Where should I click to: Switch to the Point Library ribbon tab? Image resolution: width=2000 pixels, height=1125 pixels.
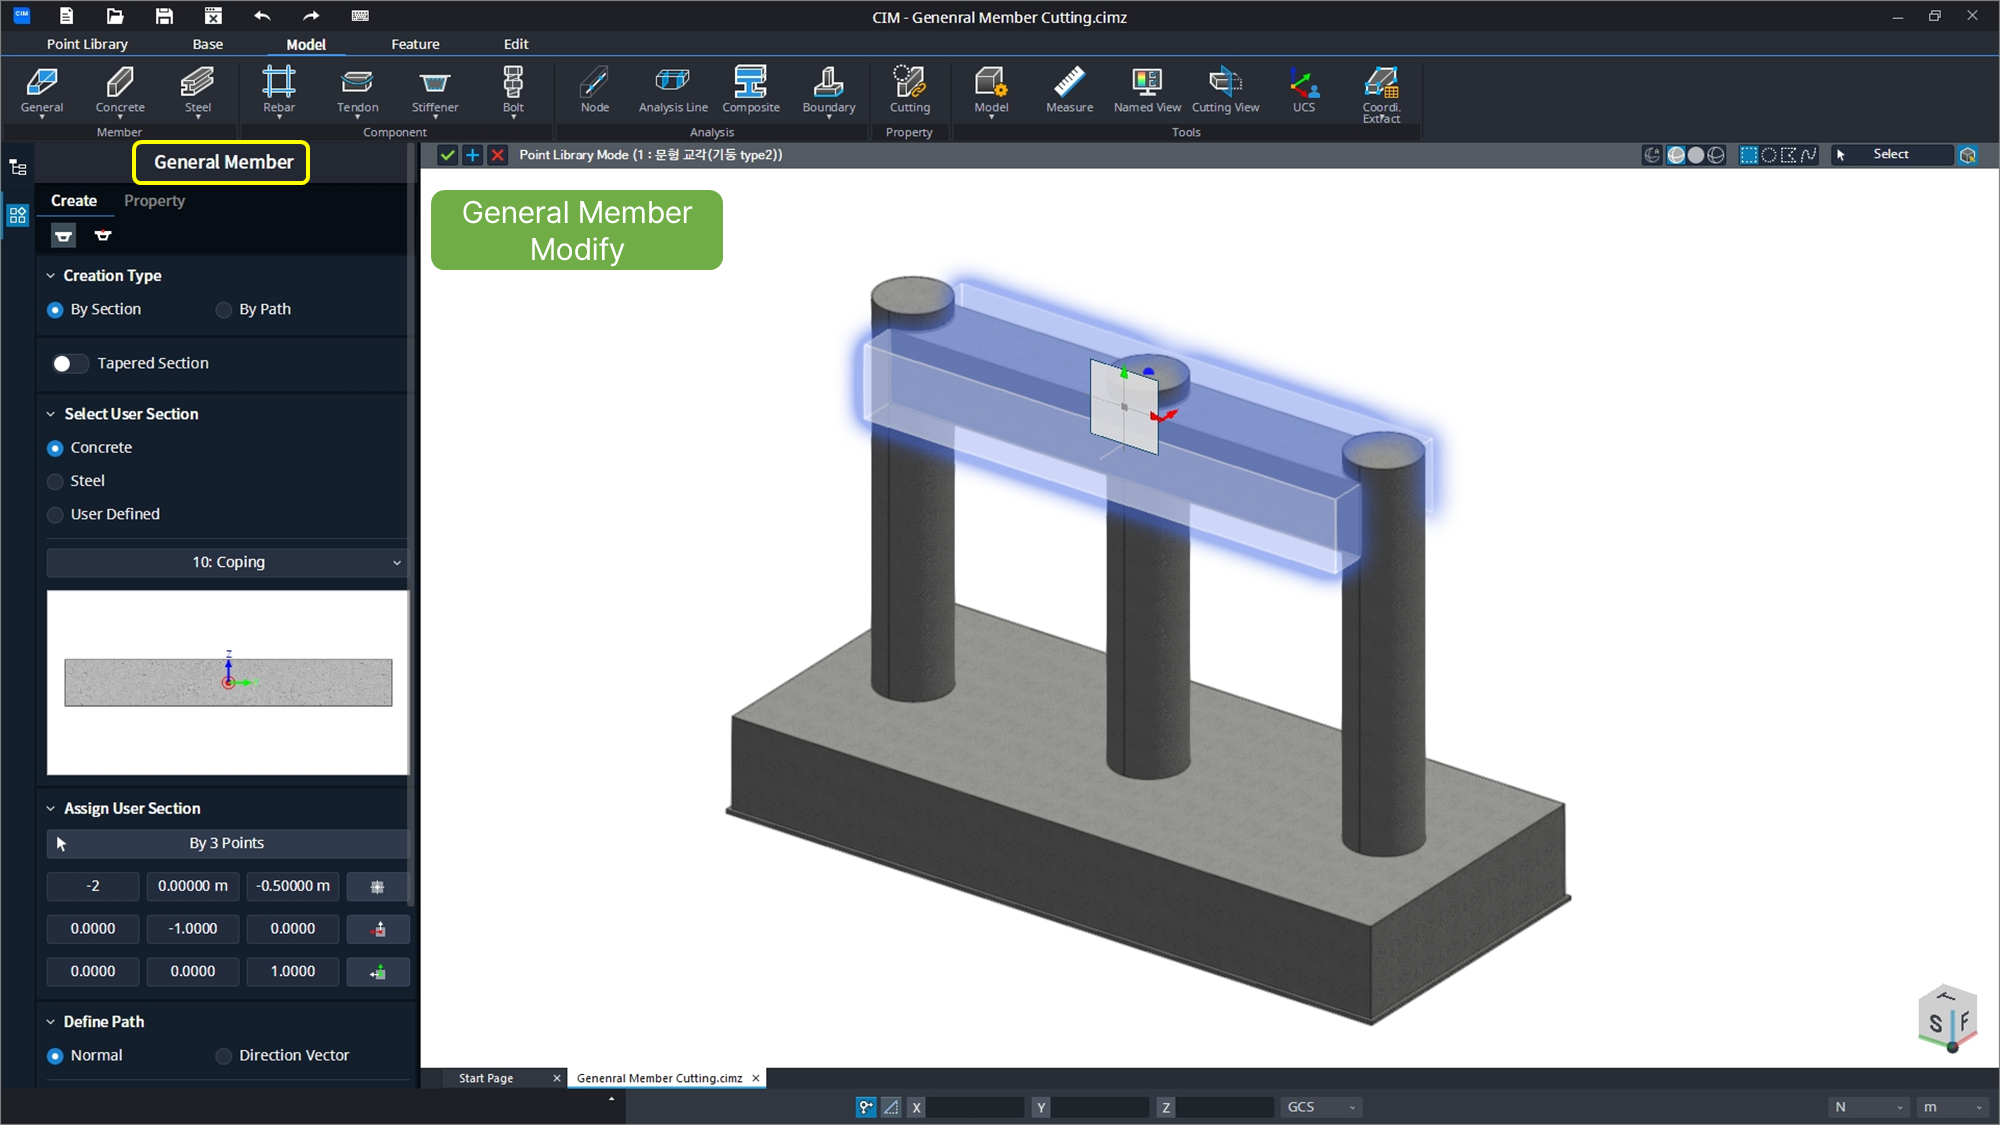tap(87, 44)
